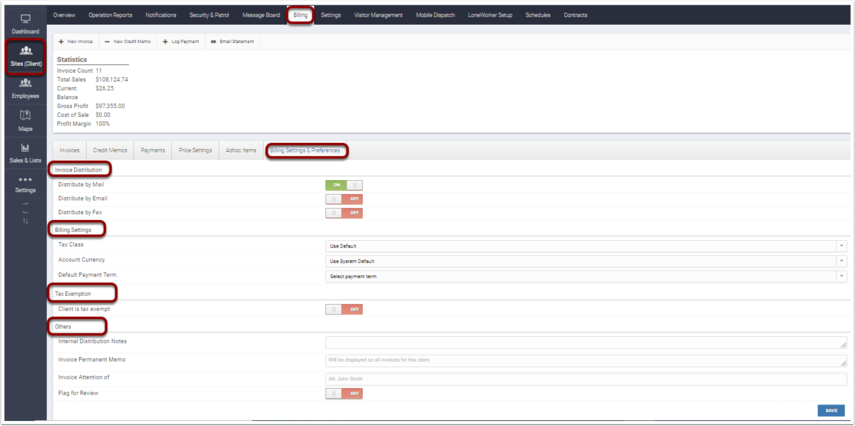Turn off Distribute by Mail switch
The width and height of the screenshot is (855, 426).
[x=344, y=185]
